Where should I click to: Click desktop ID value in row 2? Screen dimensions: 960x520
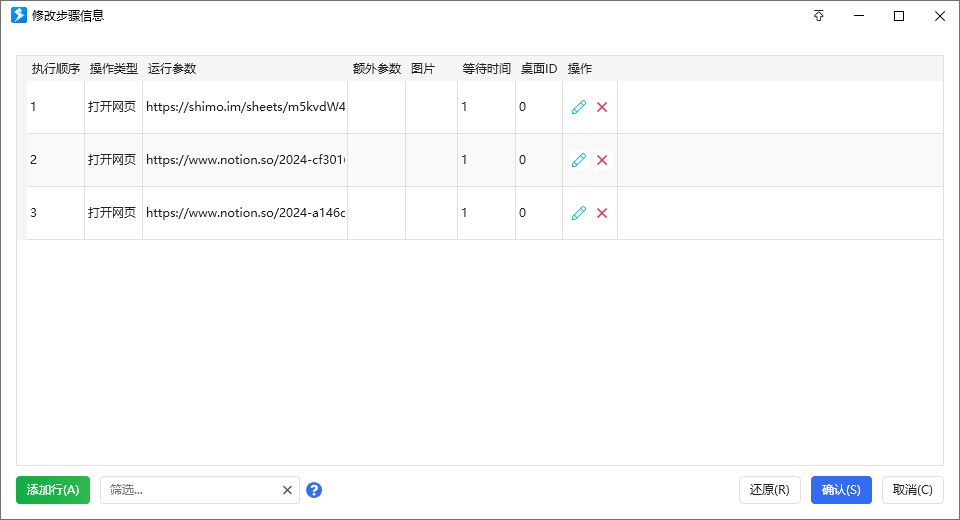(539, 160)
